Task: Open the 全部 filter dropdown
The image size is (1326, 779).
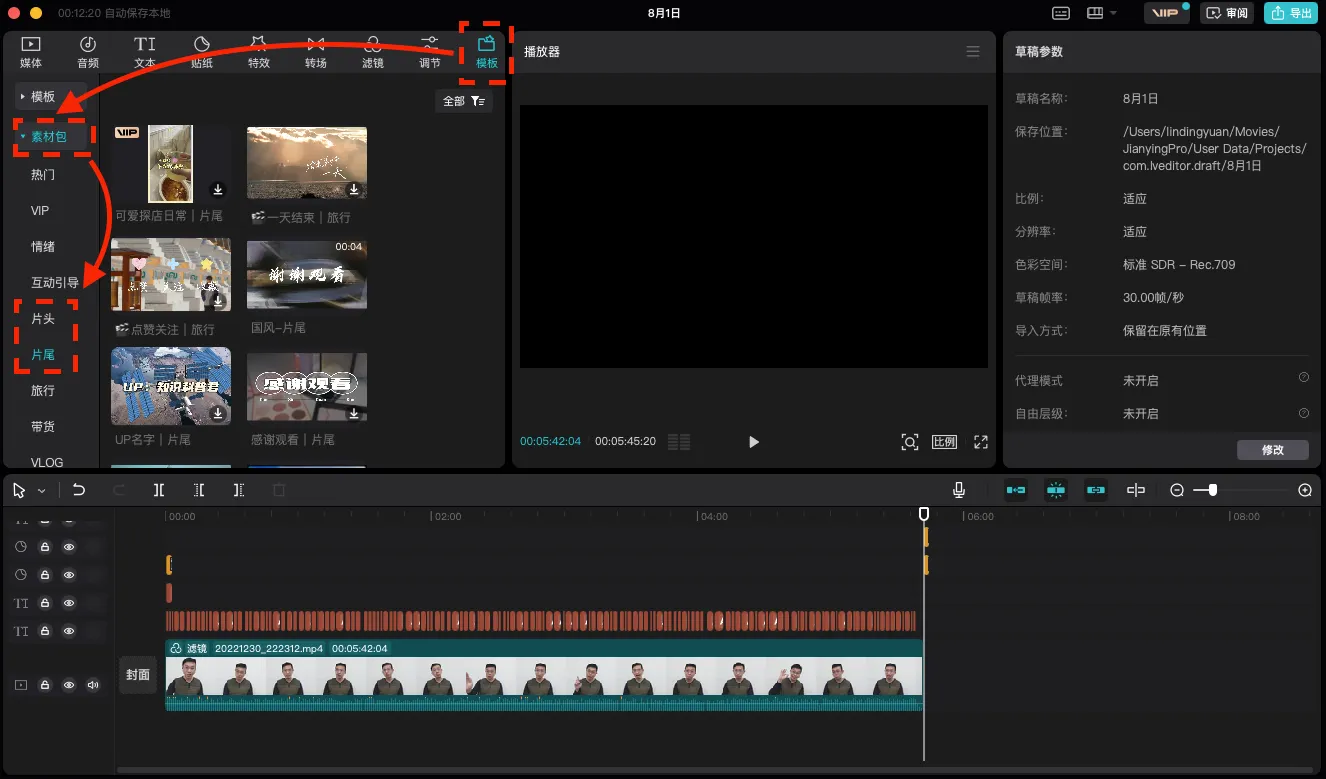Action: 464,101
